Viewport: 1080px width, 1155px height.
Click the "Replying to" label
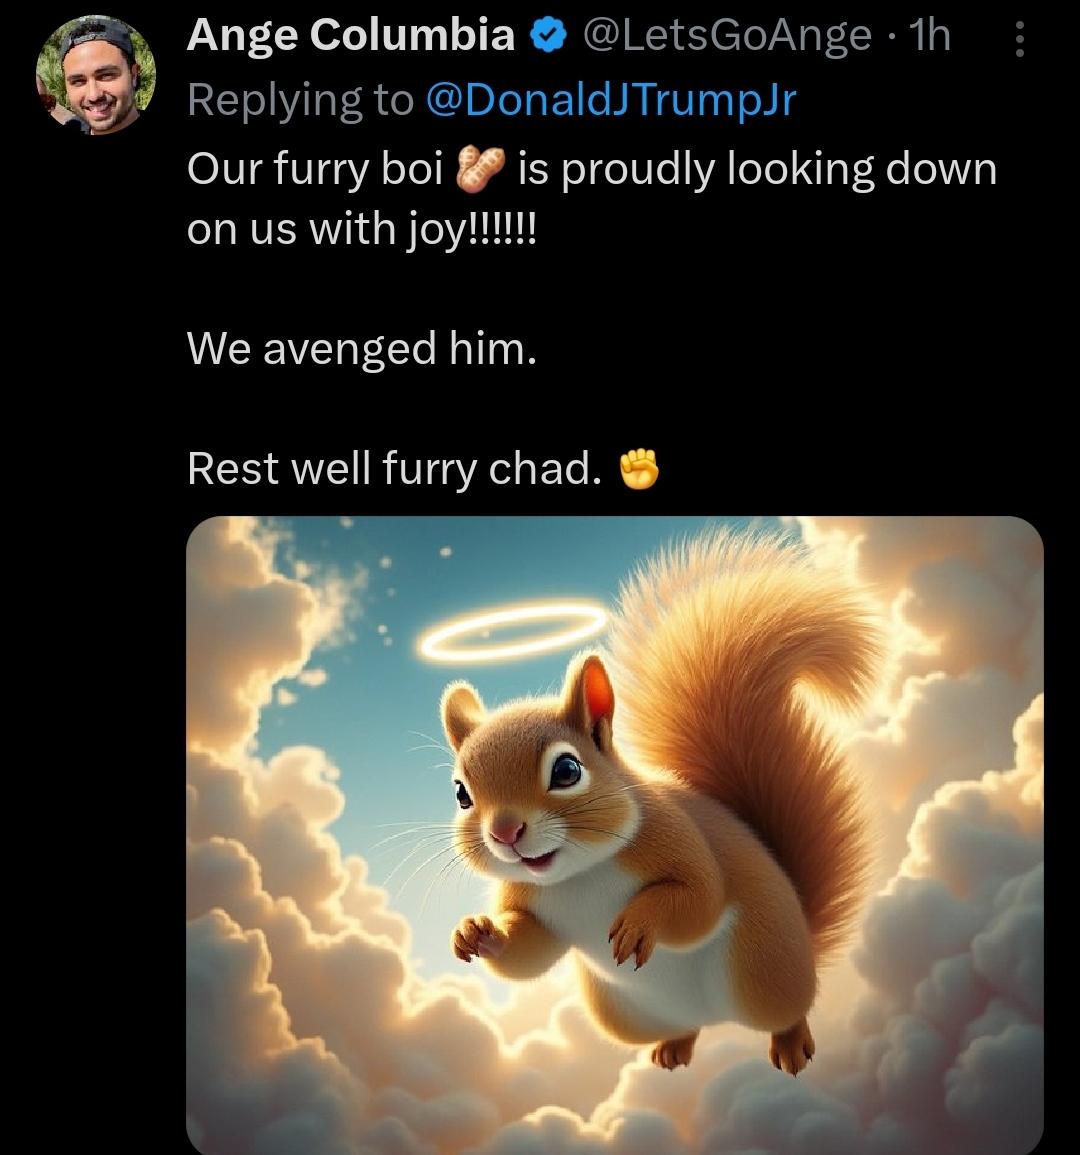point(300,99)
